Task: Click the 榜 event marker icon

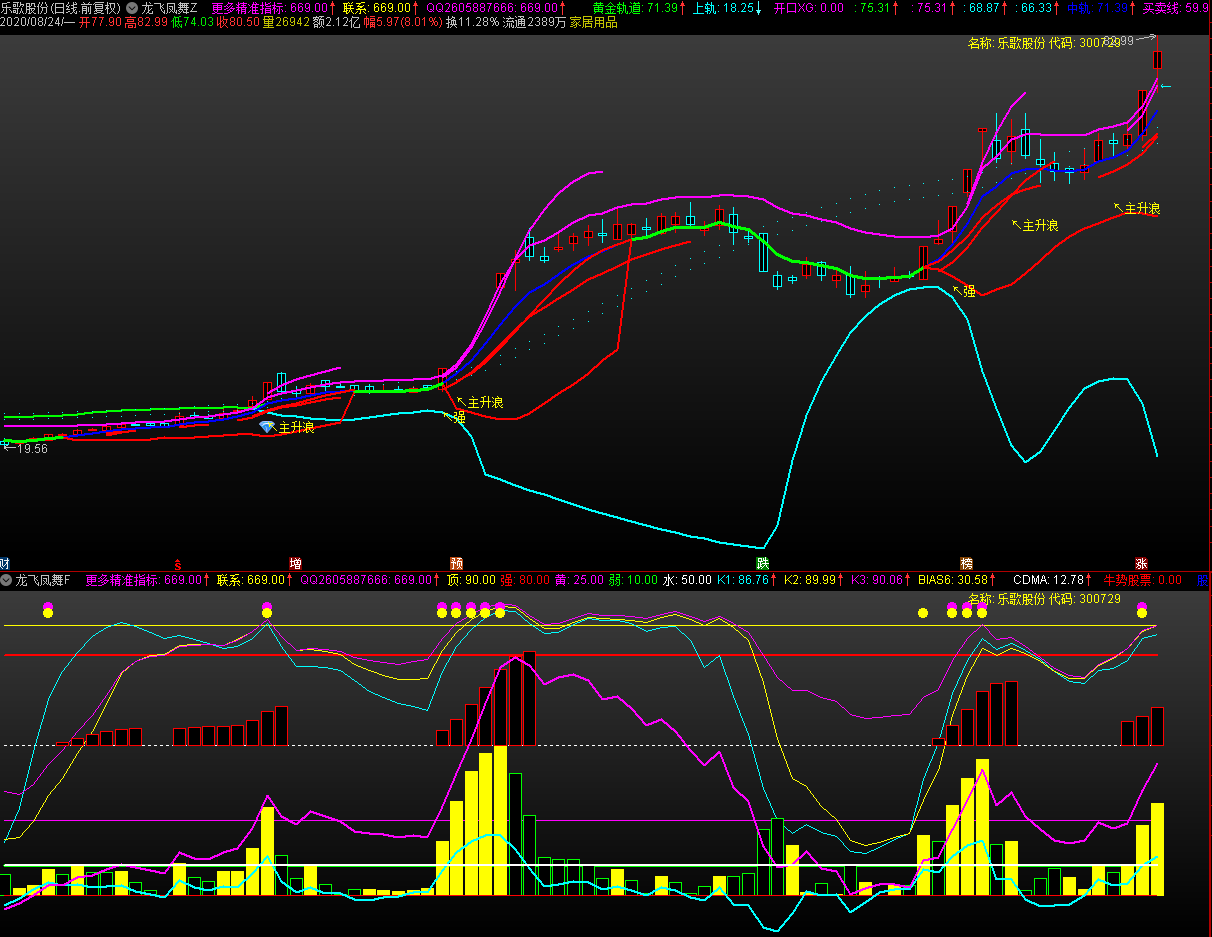Action: (x=966, y=564)
